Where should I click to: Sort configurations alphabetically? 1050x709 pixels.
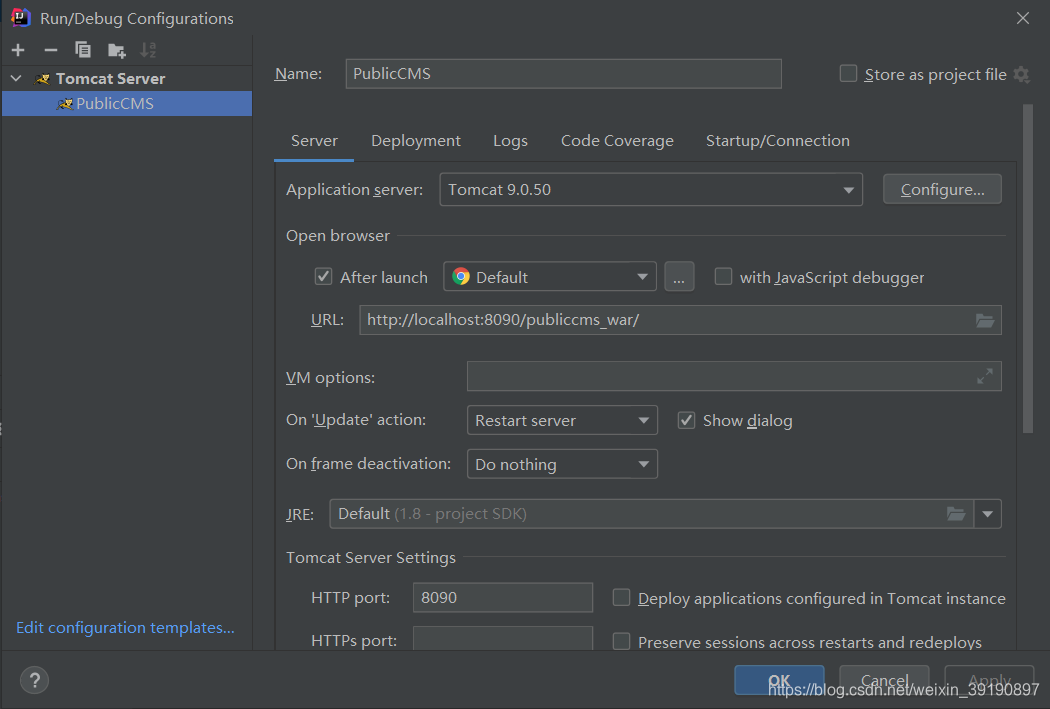click(148, 50)
